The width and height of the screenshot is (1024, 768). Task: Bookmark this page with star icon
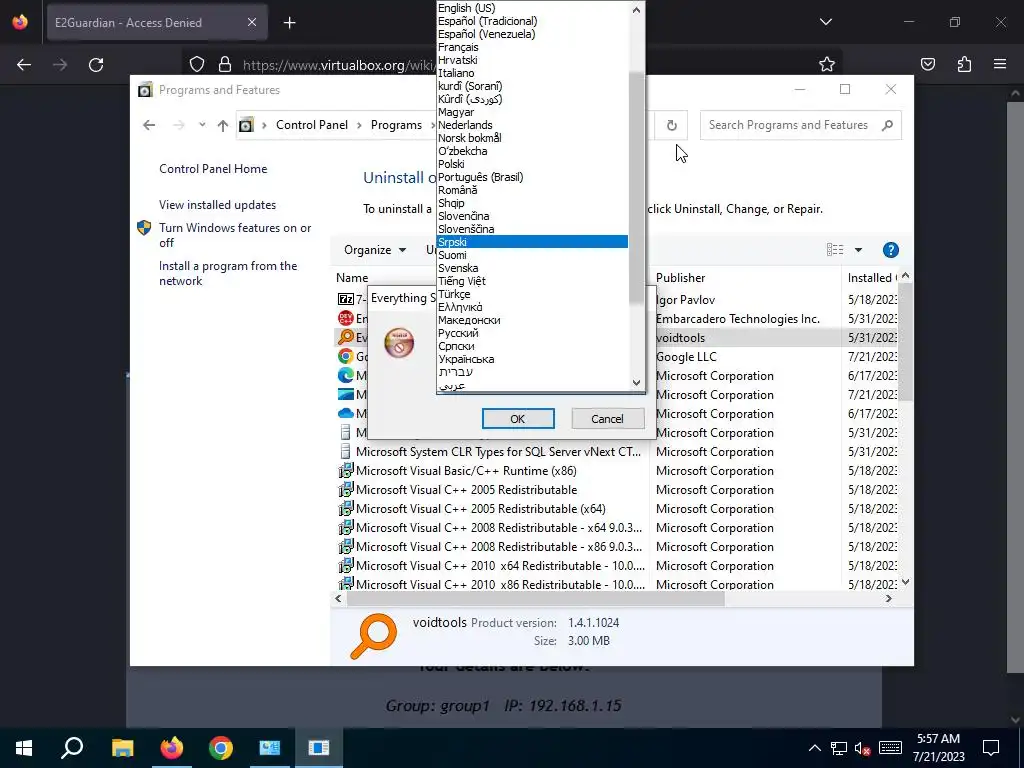click(x=827, y=64)
